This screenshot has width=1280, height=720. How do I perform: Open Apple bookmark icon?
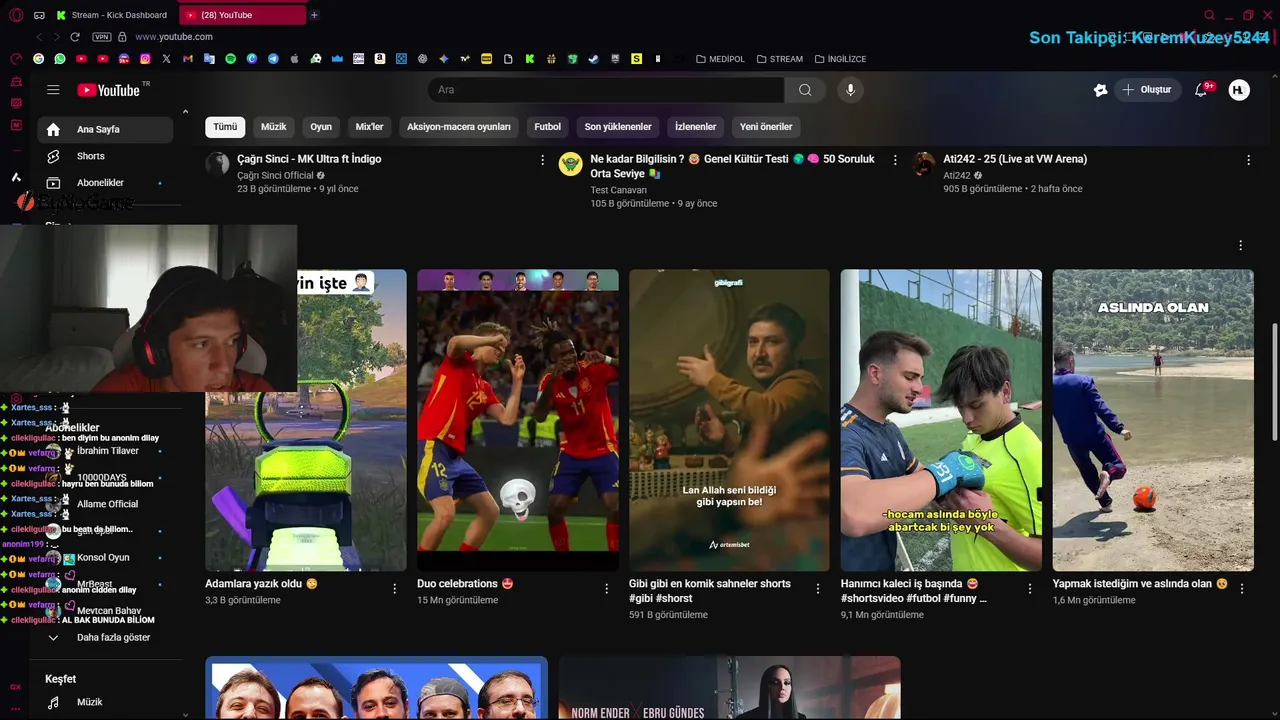pos(294,59)
